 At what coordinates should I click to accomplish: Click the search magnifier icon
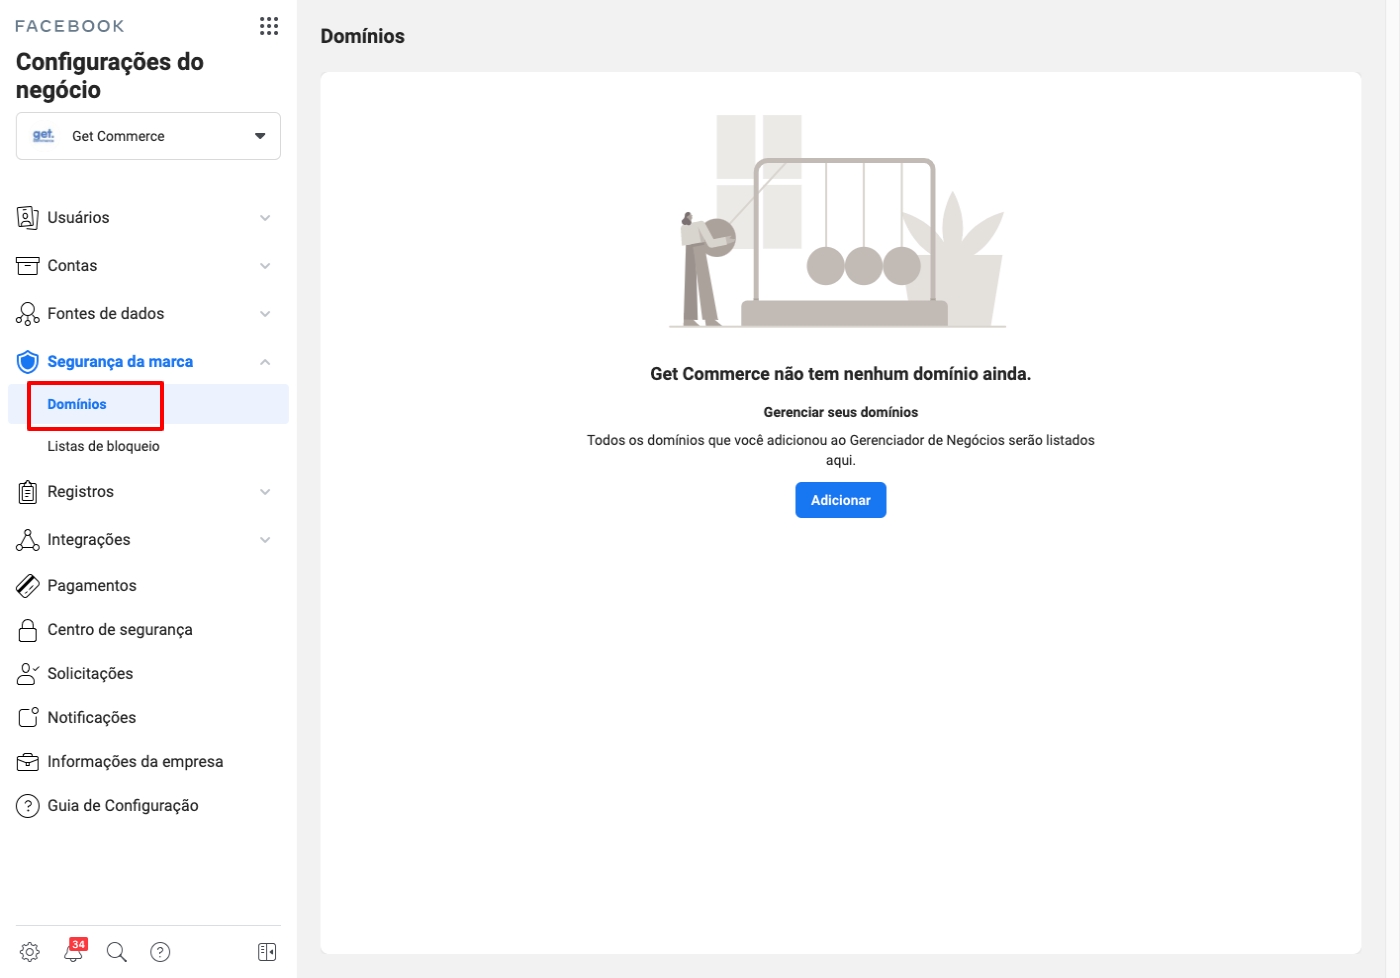click(117, 952)
